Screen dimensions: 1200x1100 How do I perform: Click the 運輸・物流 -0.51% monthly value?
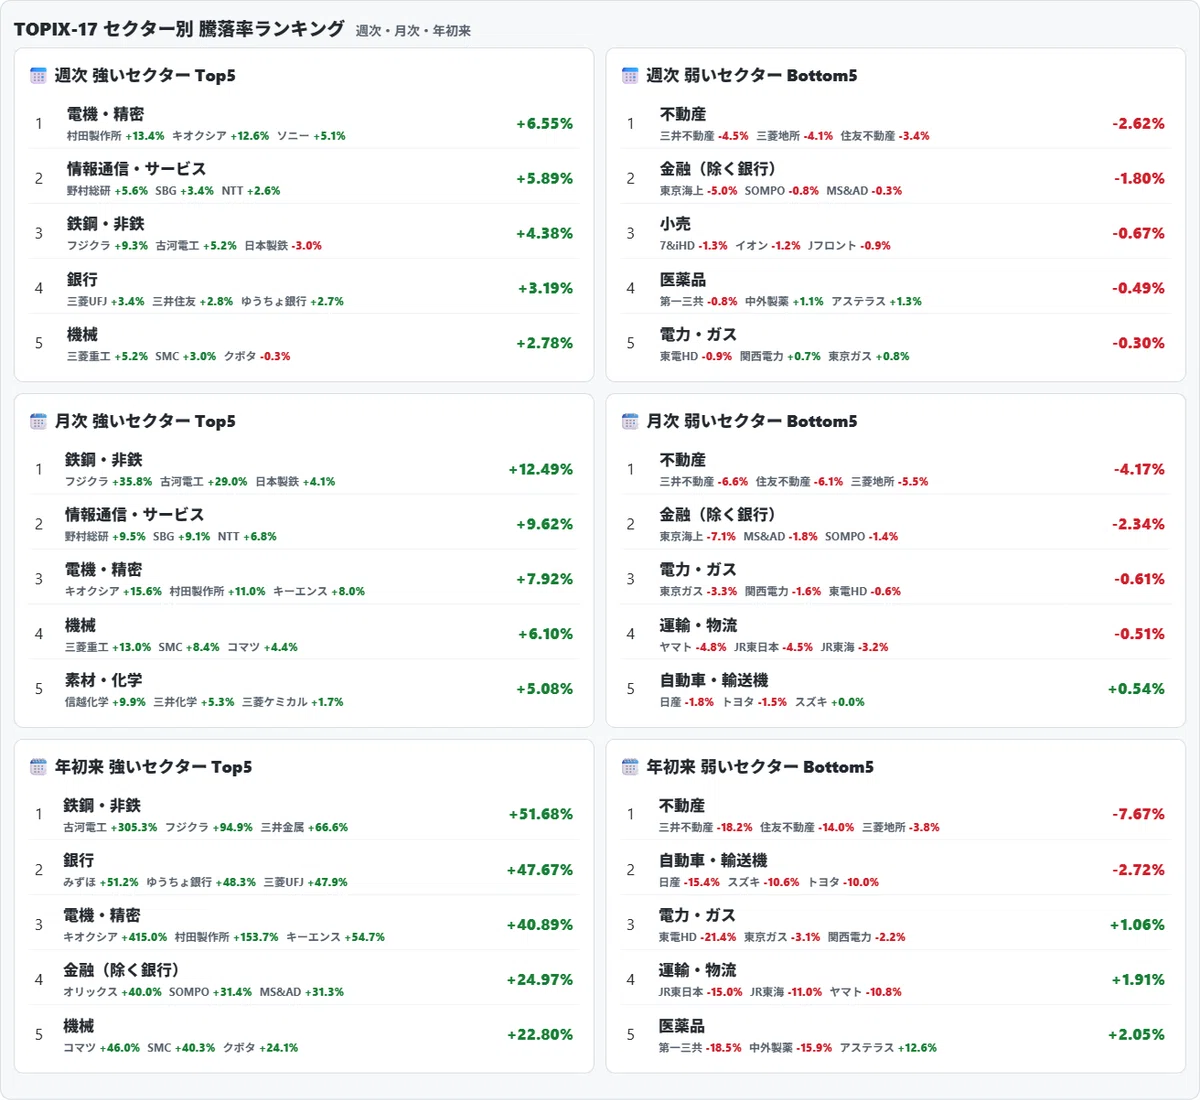pyautogui.click(x=1139, y=634)
